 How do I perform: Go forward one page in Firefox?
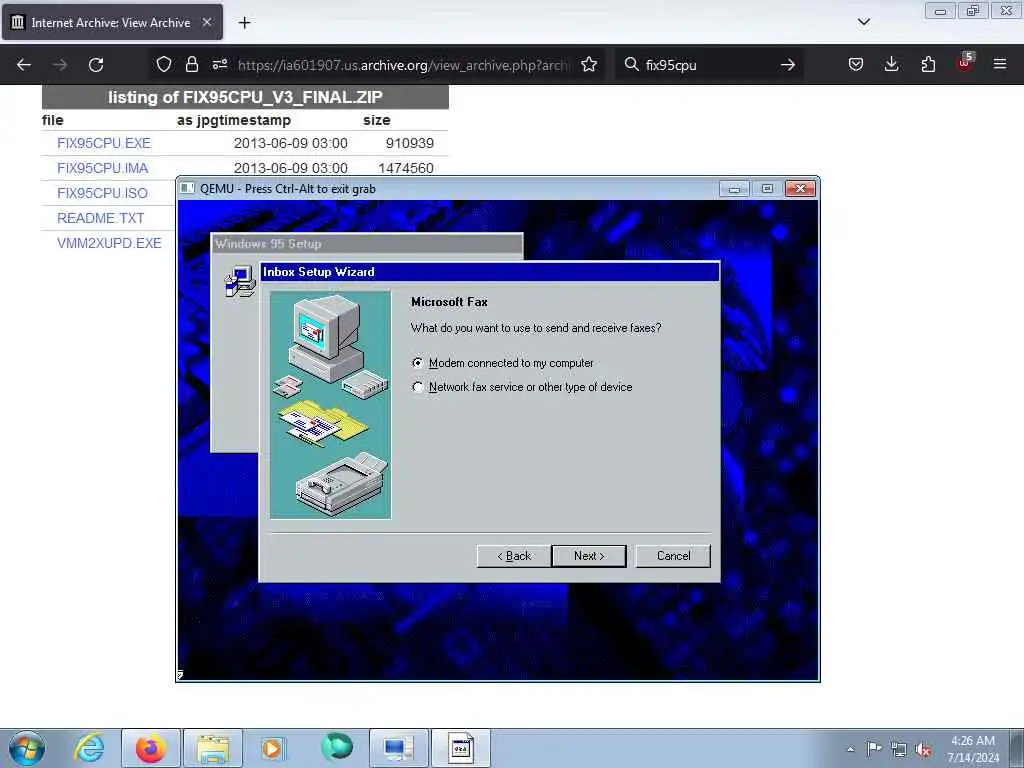60,65
